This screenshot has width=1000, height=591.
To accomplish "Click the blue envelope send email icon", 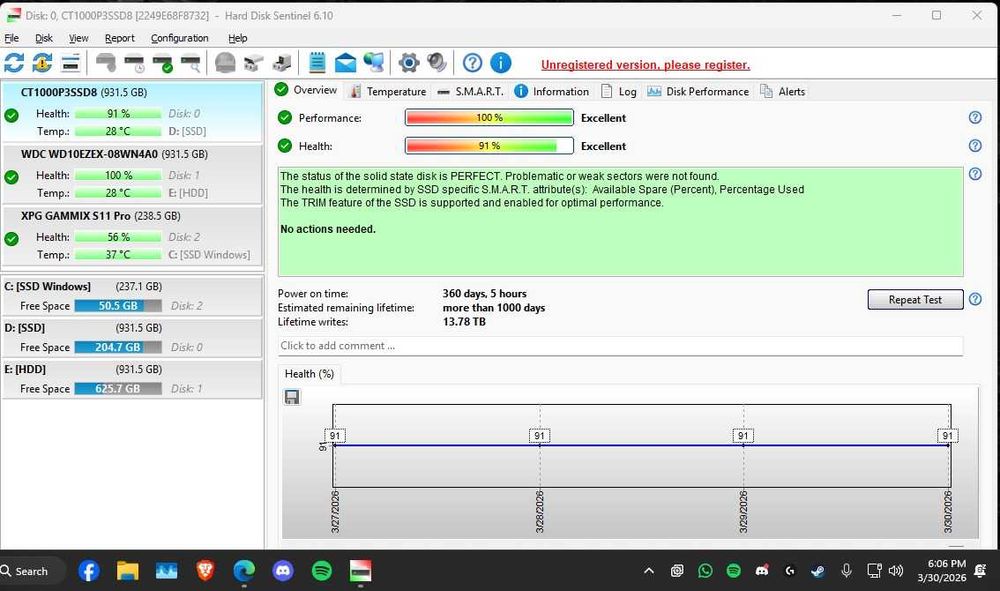I will [345, 62].
